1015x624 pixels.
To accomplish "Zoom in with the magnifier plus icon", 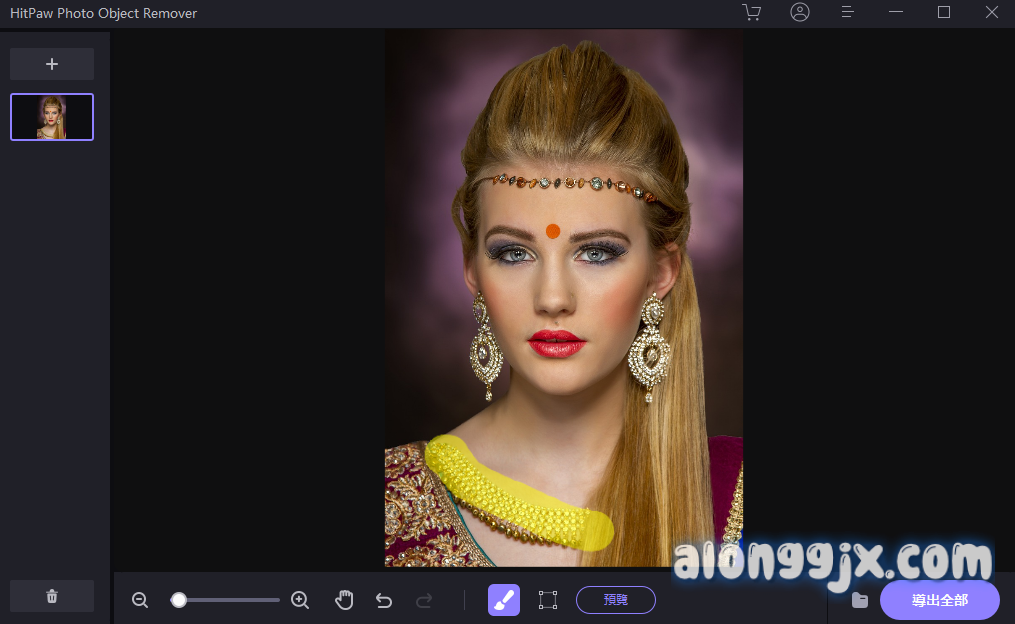I will [299, 600].
